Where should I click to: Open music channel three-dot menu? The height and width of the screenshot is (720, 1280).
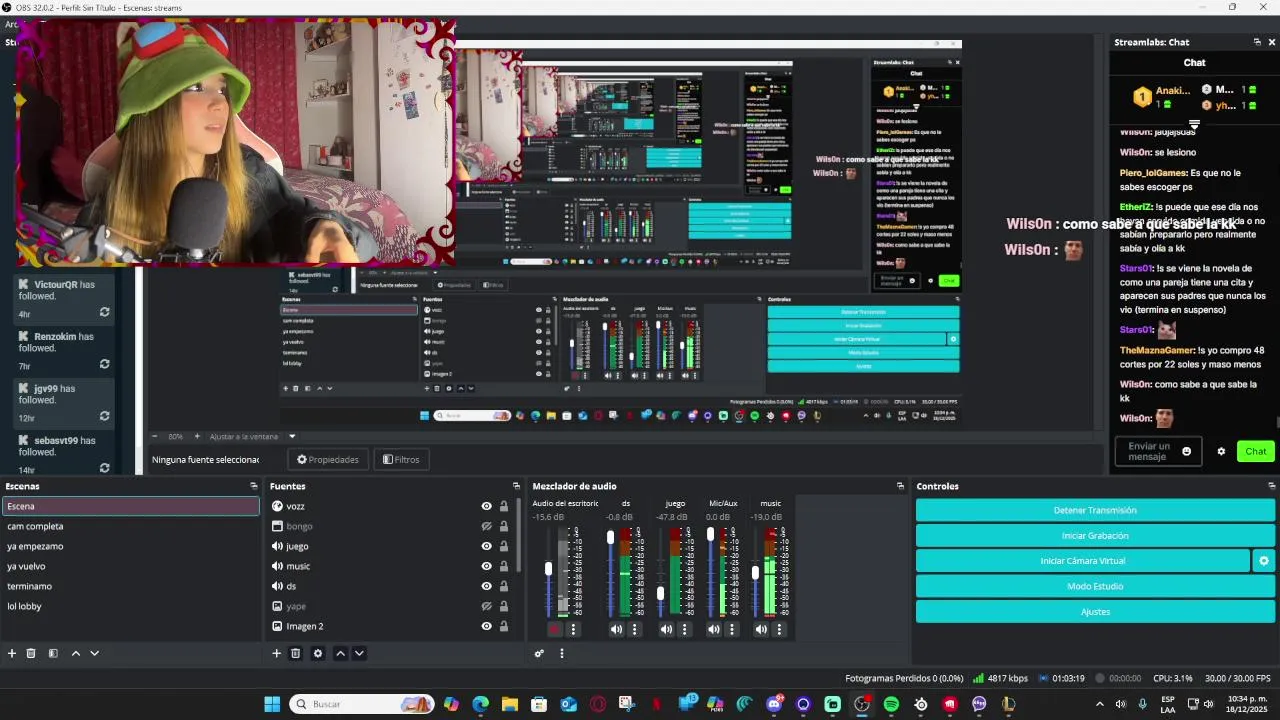[780, 629]
